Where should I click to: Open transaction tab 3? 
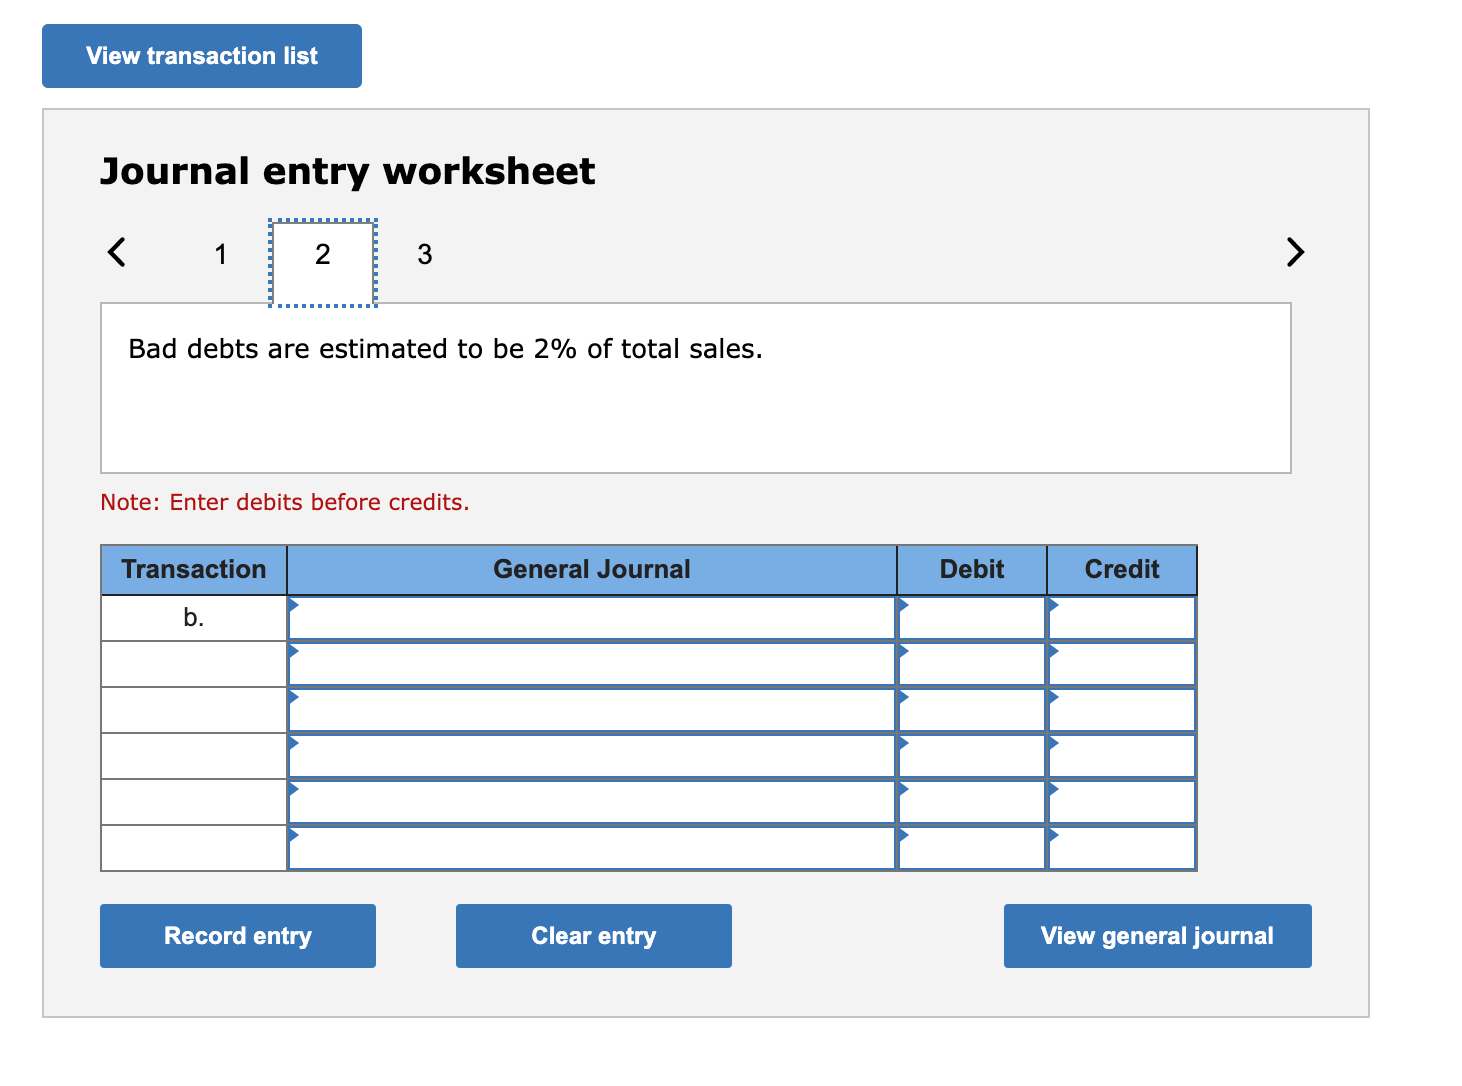[424, 254]
